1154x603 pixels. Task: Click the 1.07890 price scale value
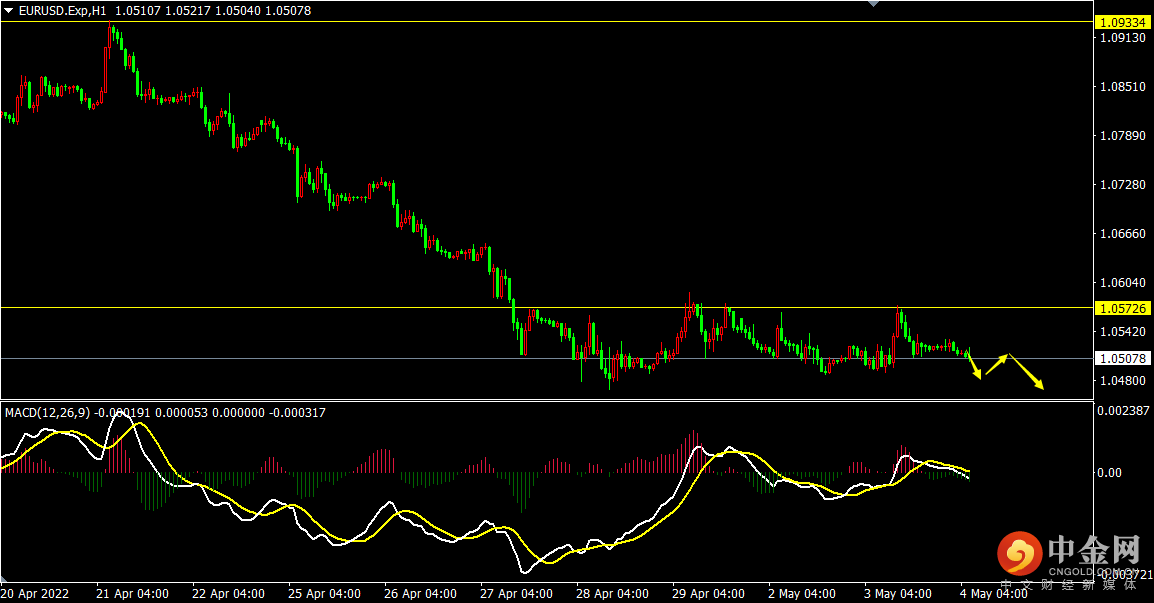[x=1122, y=135]
